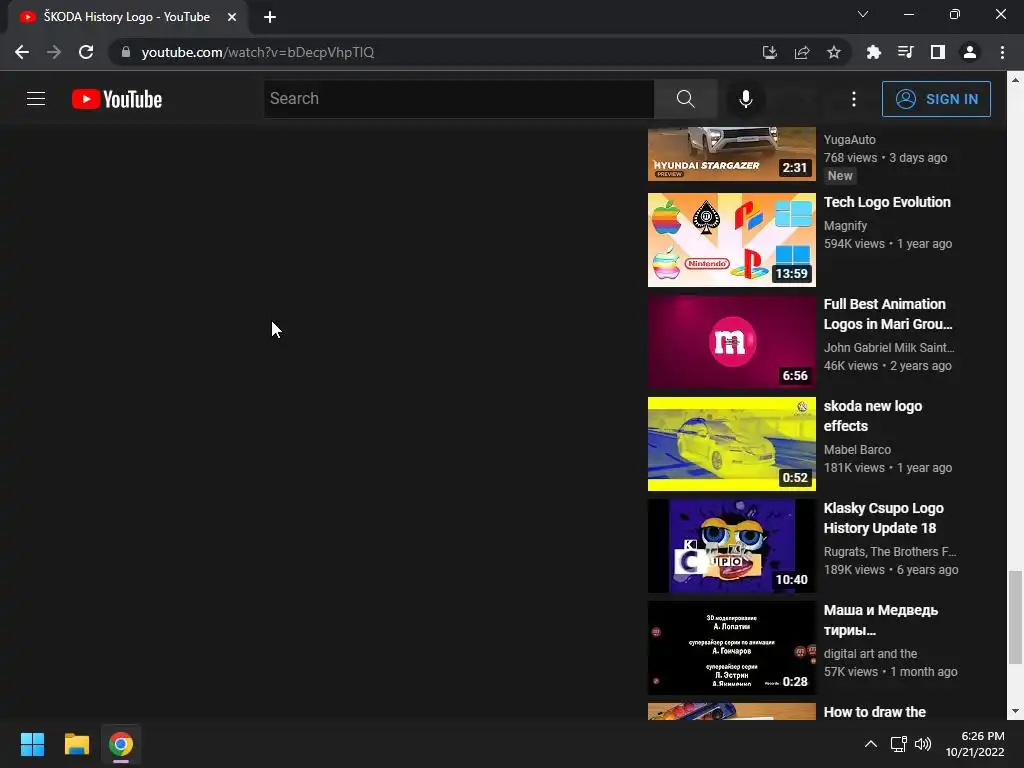Share this page icon

tap(802, 52)
